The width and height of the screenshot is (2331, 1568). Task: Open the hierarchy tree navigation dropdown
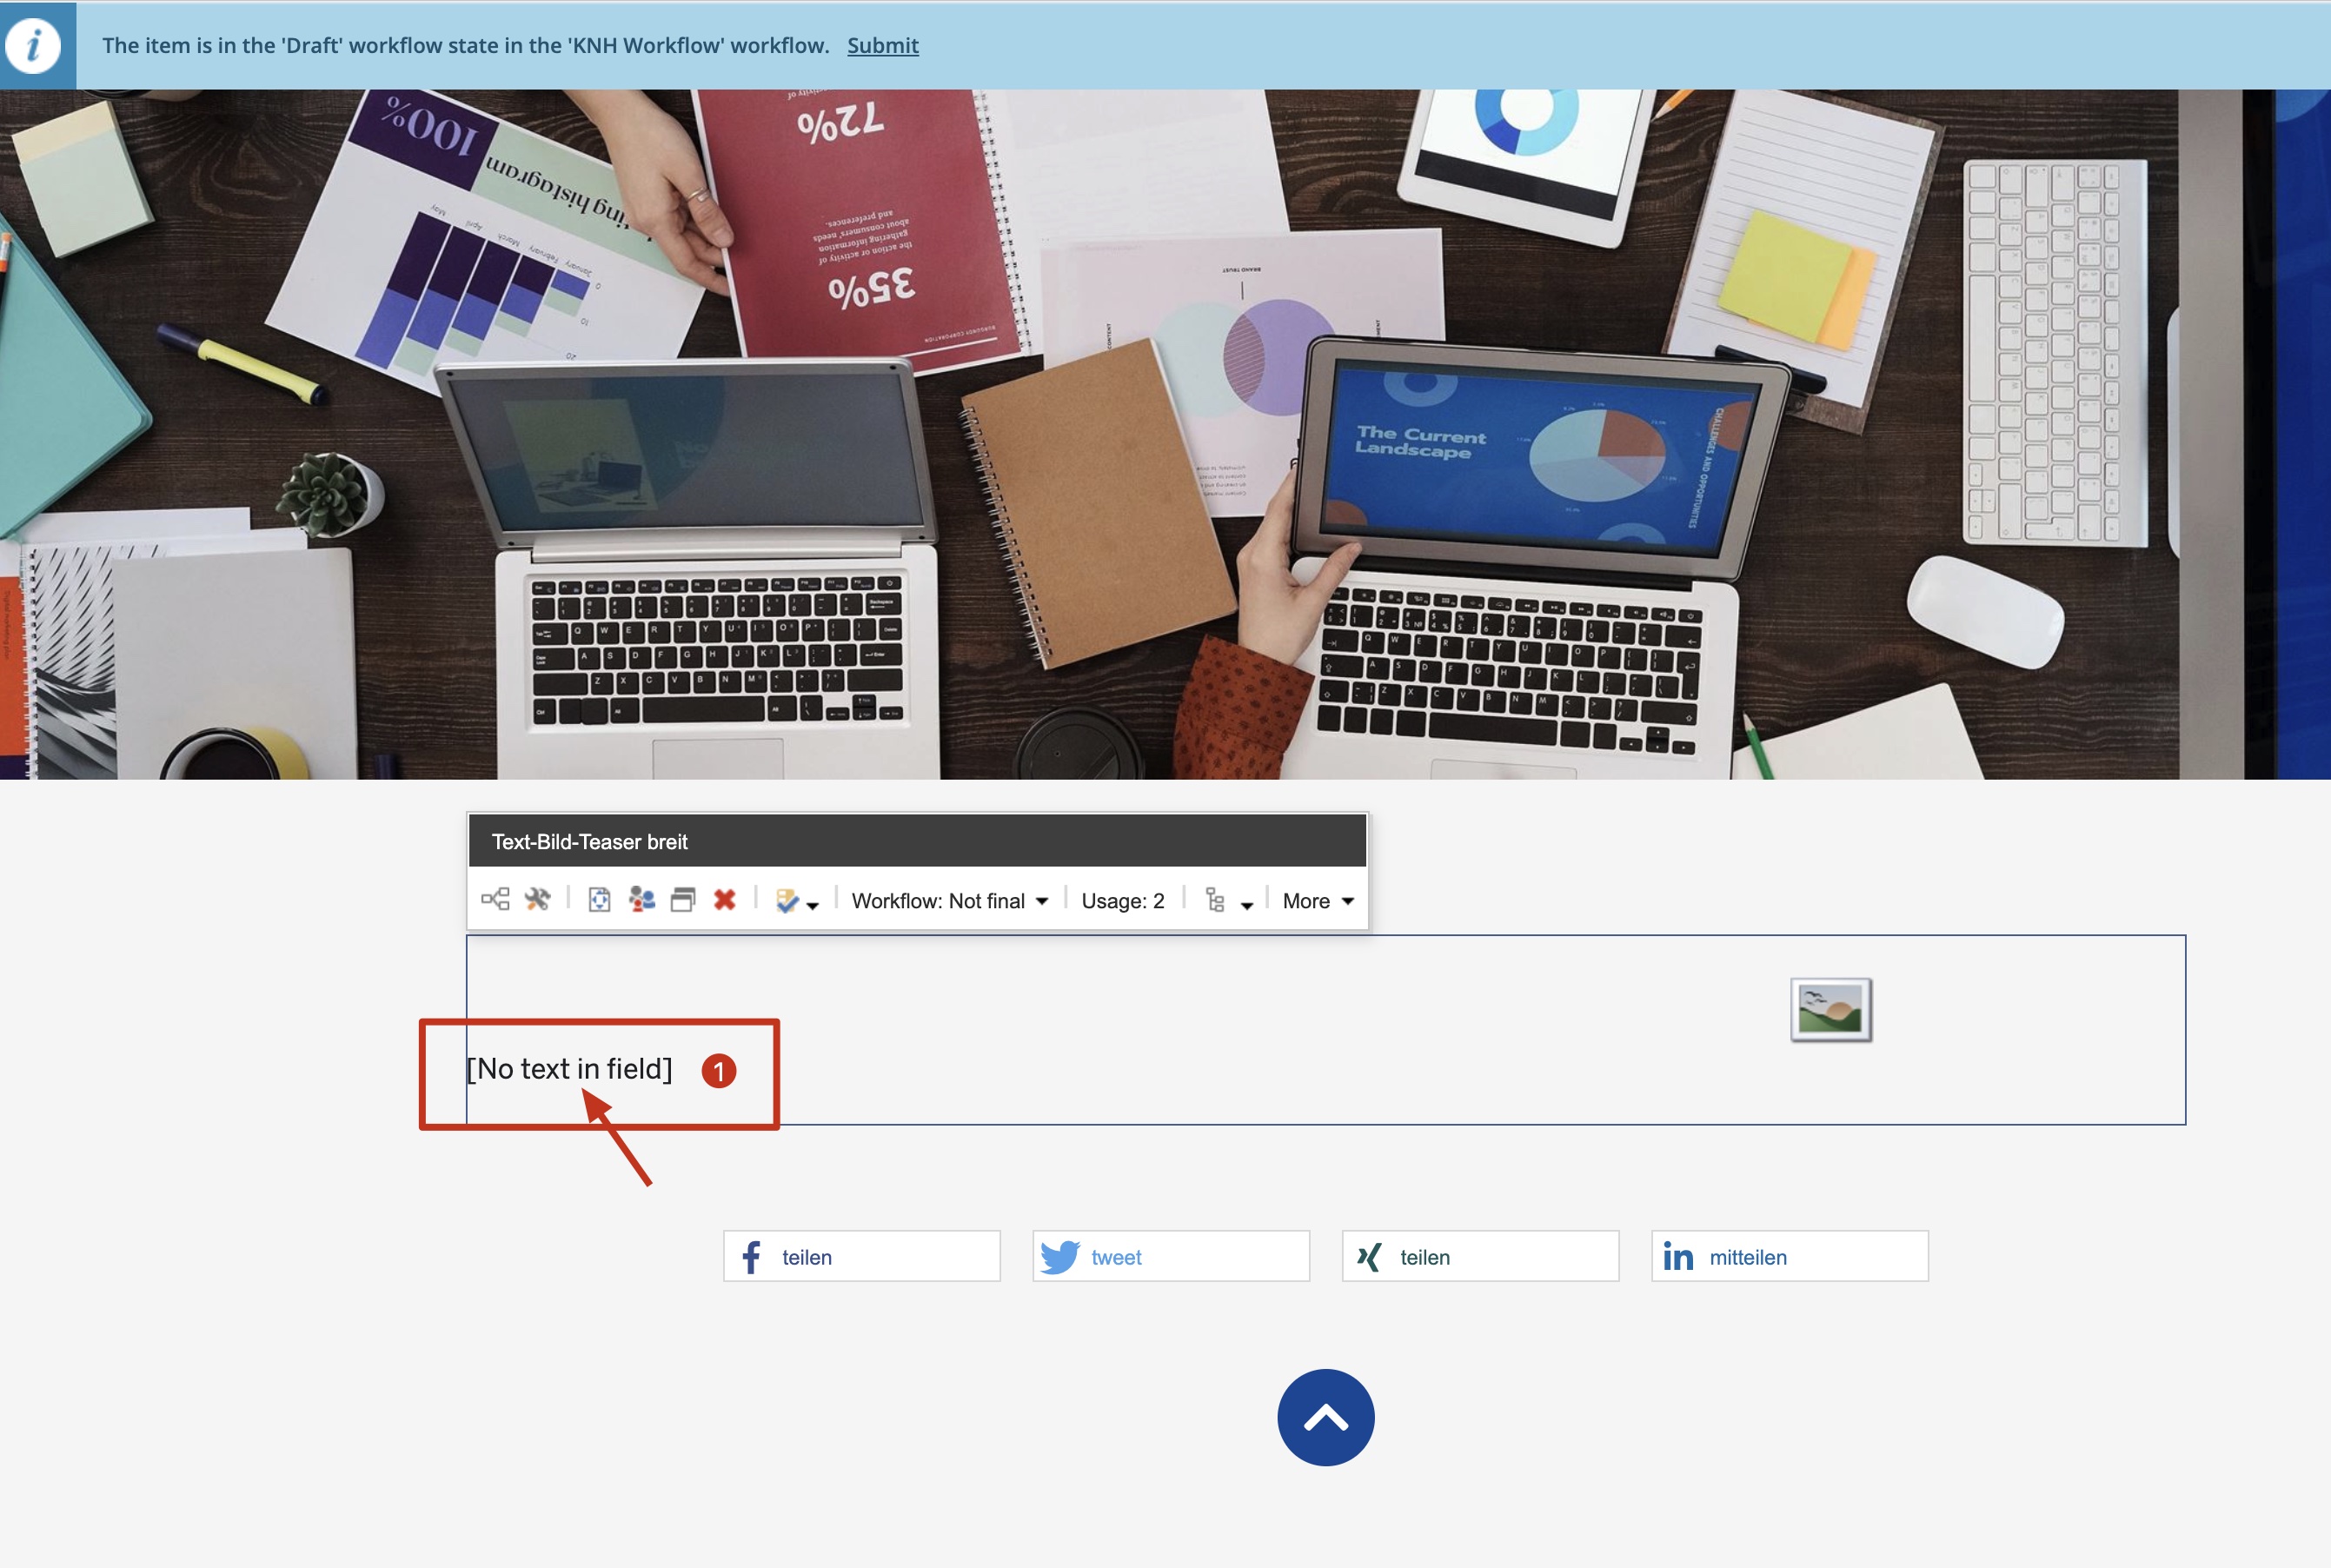[1229, 901]
